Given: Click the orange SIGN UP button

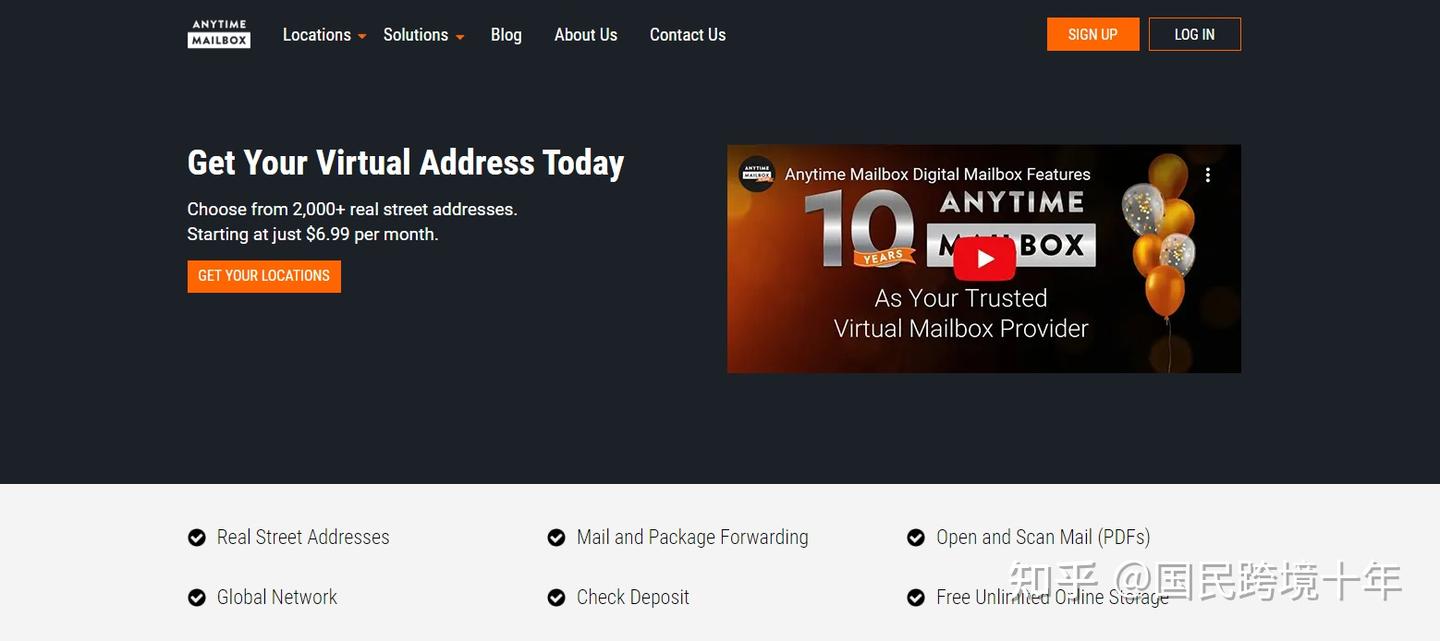Looking at the screenshot, I should click(1093, 34).
